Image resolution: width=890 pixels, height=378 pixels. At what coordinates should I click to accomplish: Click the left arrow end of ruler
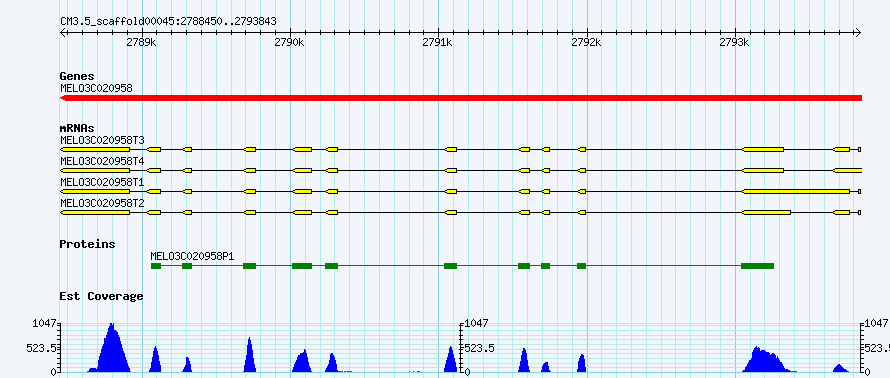point(63,32)
